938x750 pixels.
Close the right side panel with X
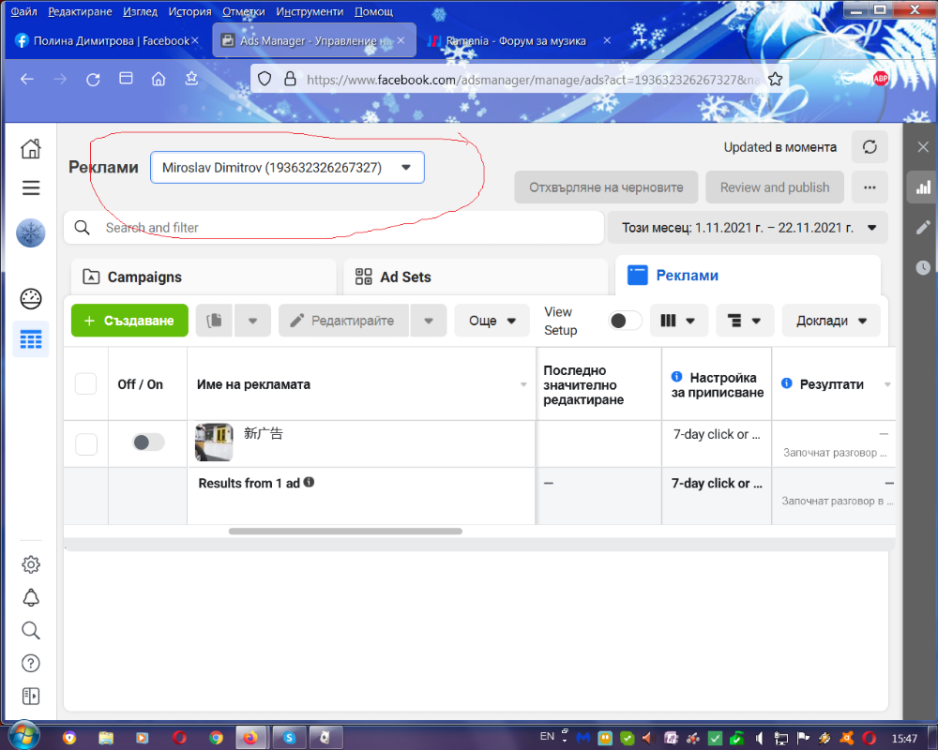[923, 147]
